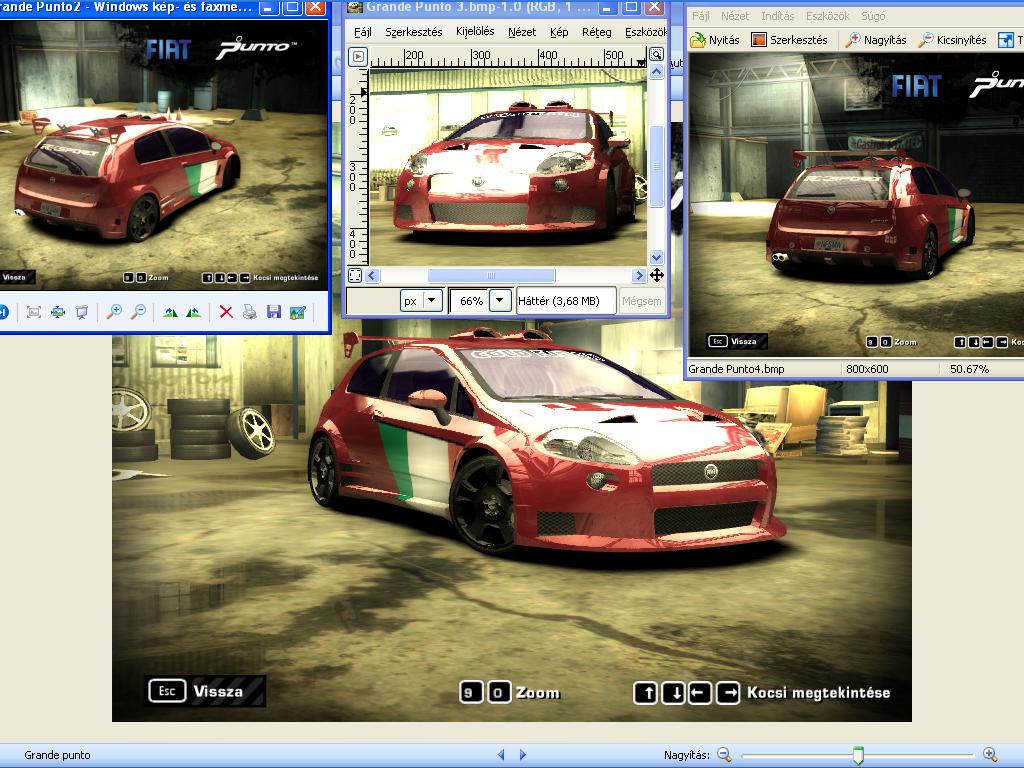This screenshot has width=1024, height=768.
Task: Open the px unit dropdown in GIMP
Action: (434, 301)
